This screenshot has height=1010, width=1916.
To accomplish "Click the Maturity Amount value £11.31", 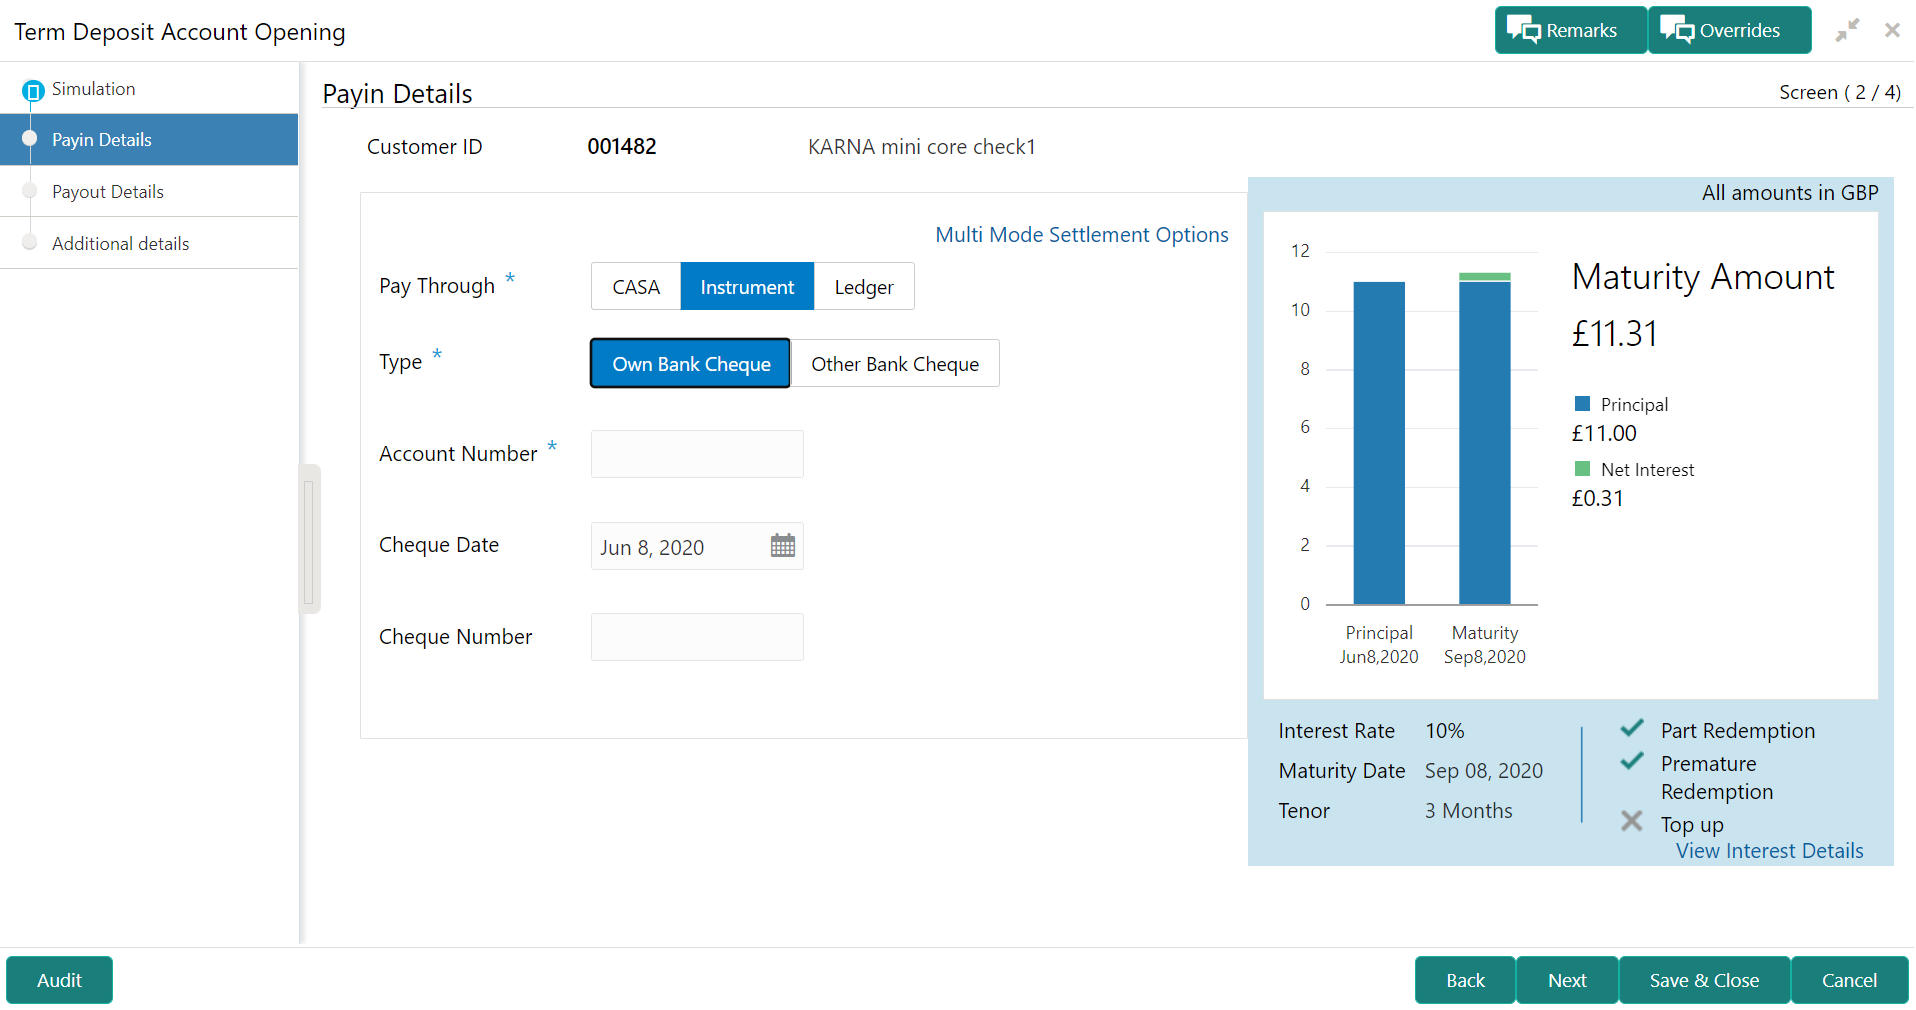I will coord(1615,334).
